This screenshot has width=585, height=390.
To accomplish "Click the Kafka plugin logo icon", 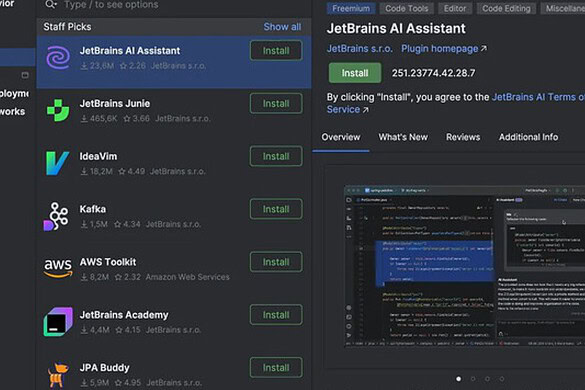I will click(56, 216).
